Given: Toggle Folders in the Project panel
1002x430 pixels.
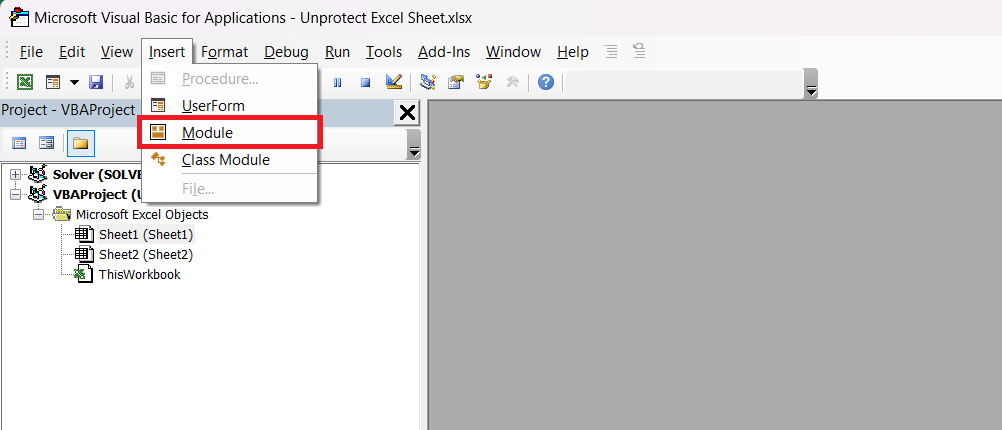Looking at the screenshot, I should click(x=81, y=143).
